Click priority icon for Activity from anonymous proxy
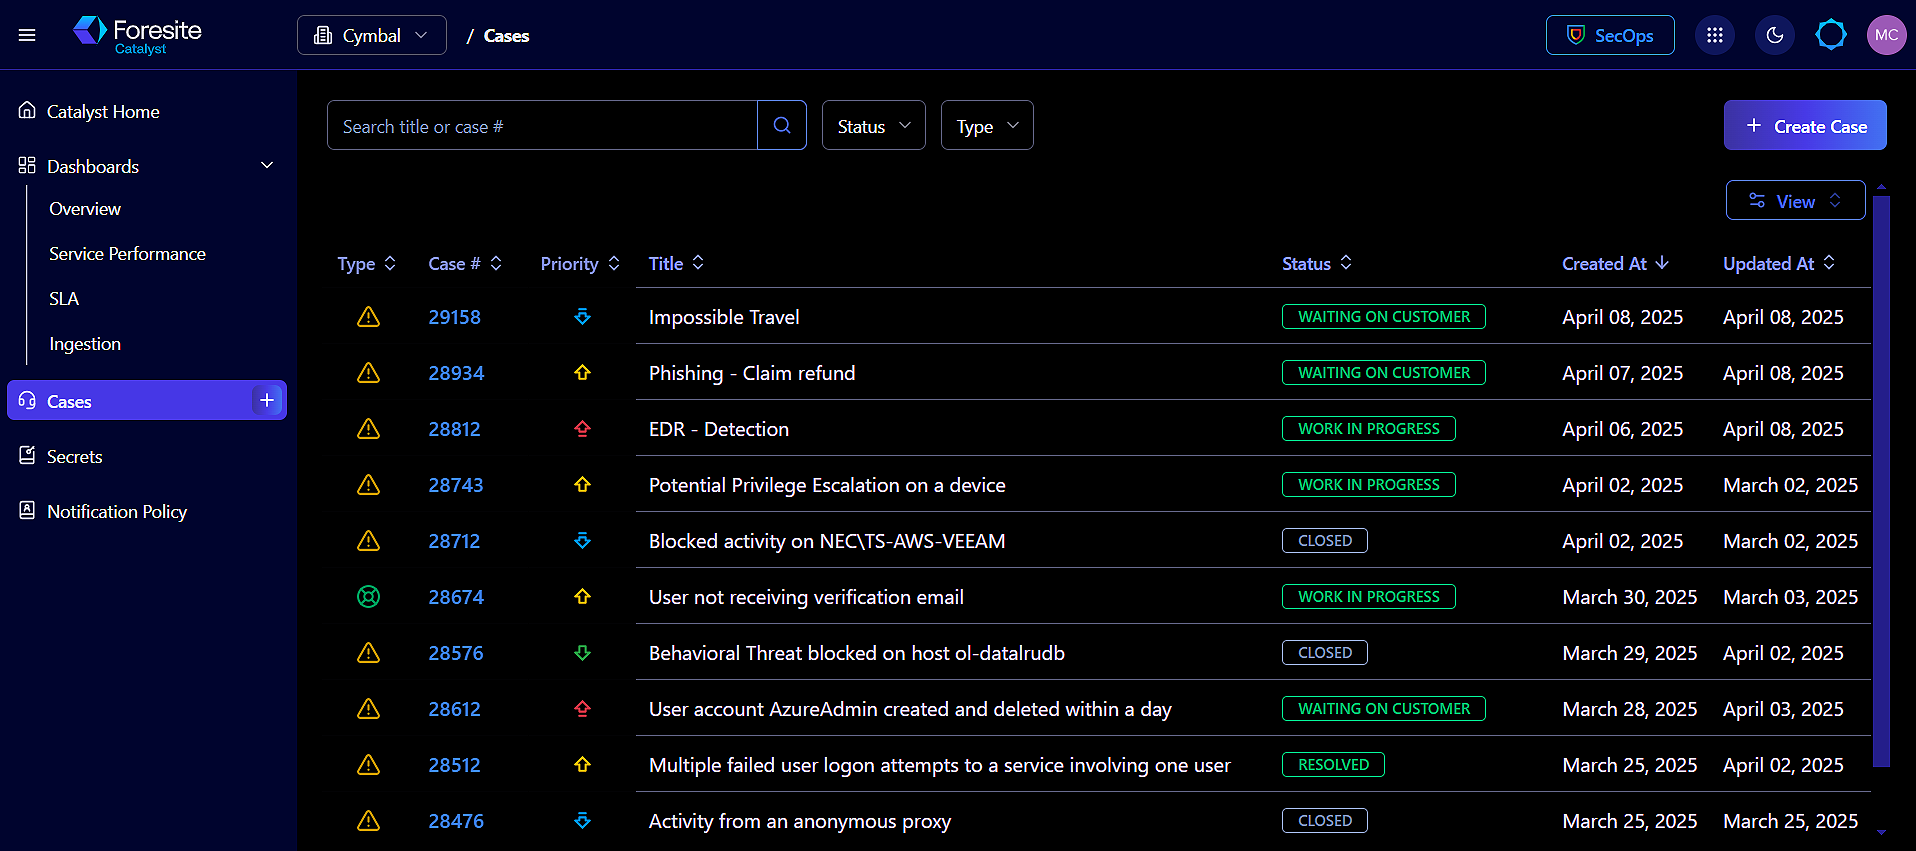Viewport: 1916px width, 851px height. pos(582,821)
